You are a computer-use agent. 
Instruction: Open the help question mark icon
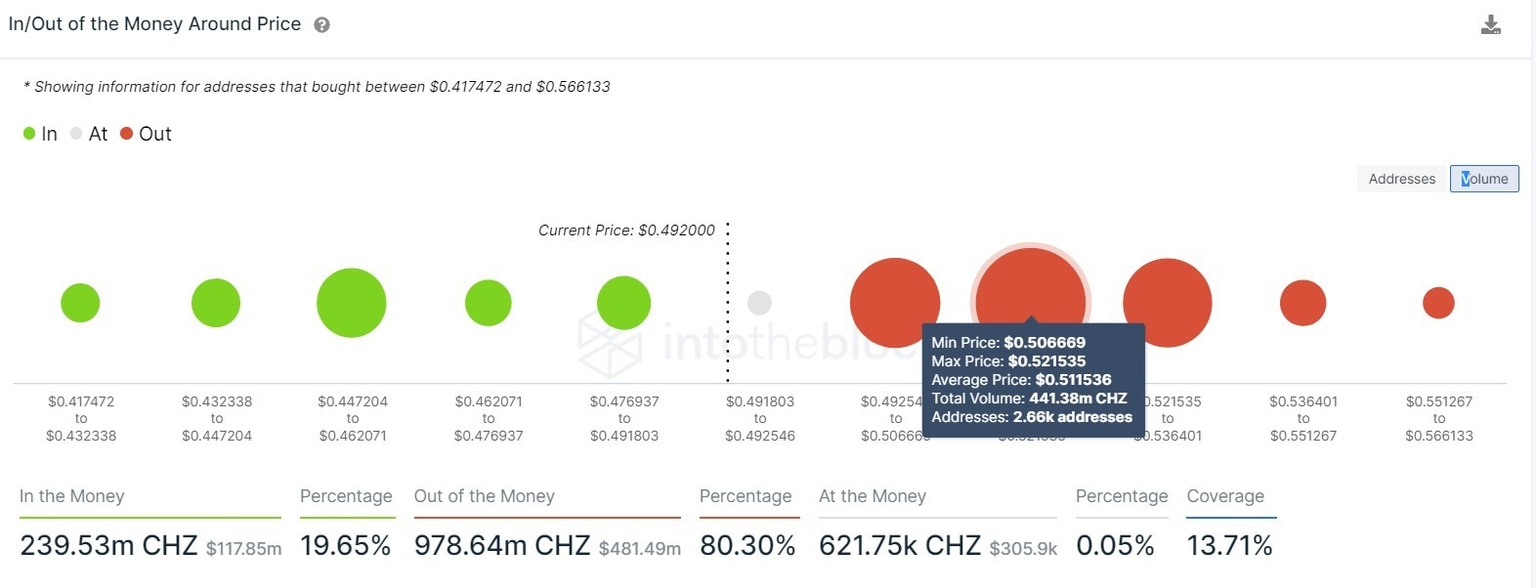pyautogui.click(x=321, y=24)
